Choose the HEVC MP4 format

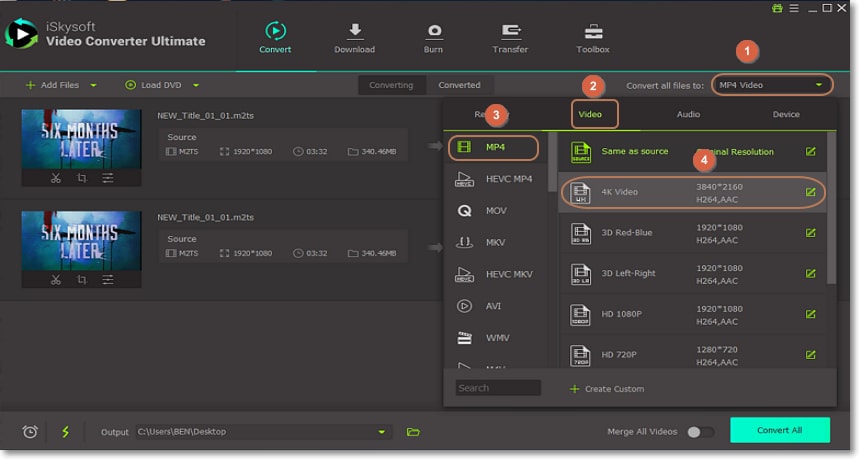click(495, 179)
